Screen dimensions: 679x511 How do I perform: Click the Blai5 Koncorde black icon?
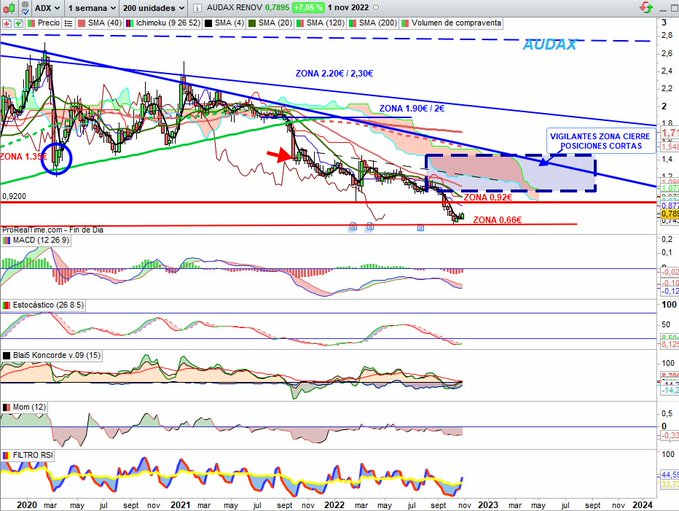6,356
